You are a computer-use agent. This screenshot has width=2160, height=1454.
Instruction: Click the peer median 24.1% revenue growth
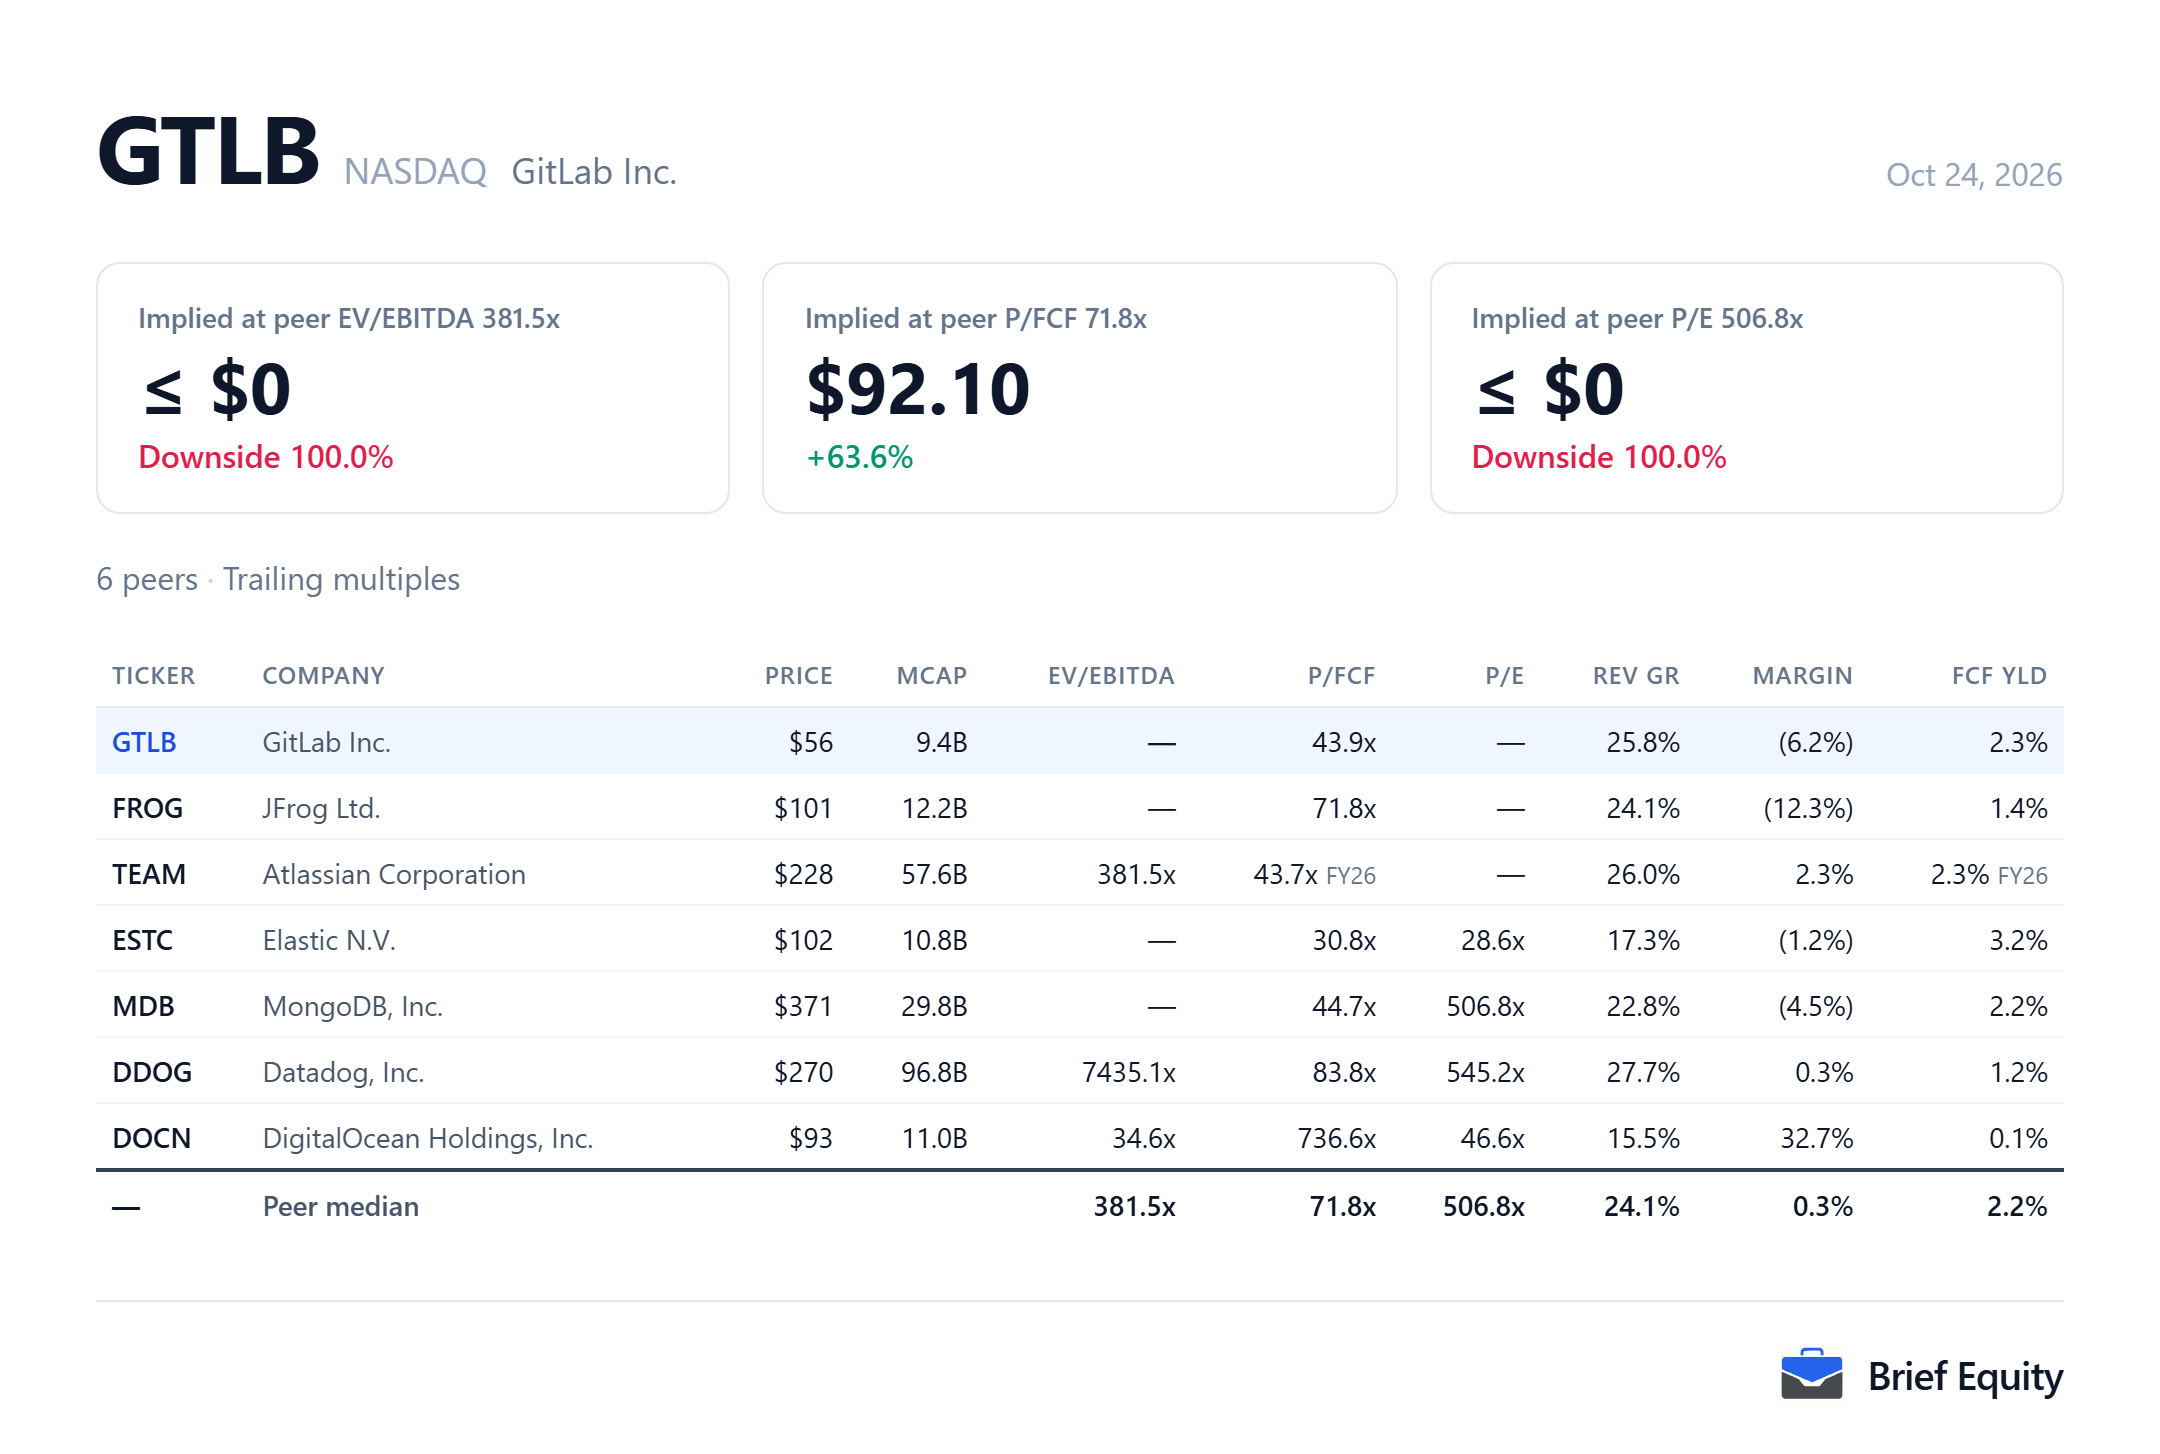tap(1642, 1206)
